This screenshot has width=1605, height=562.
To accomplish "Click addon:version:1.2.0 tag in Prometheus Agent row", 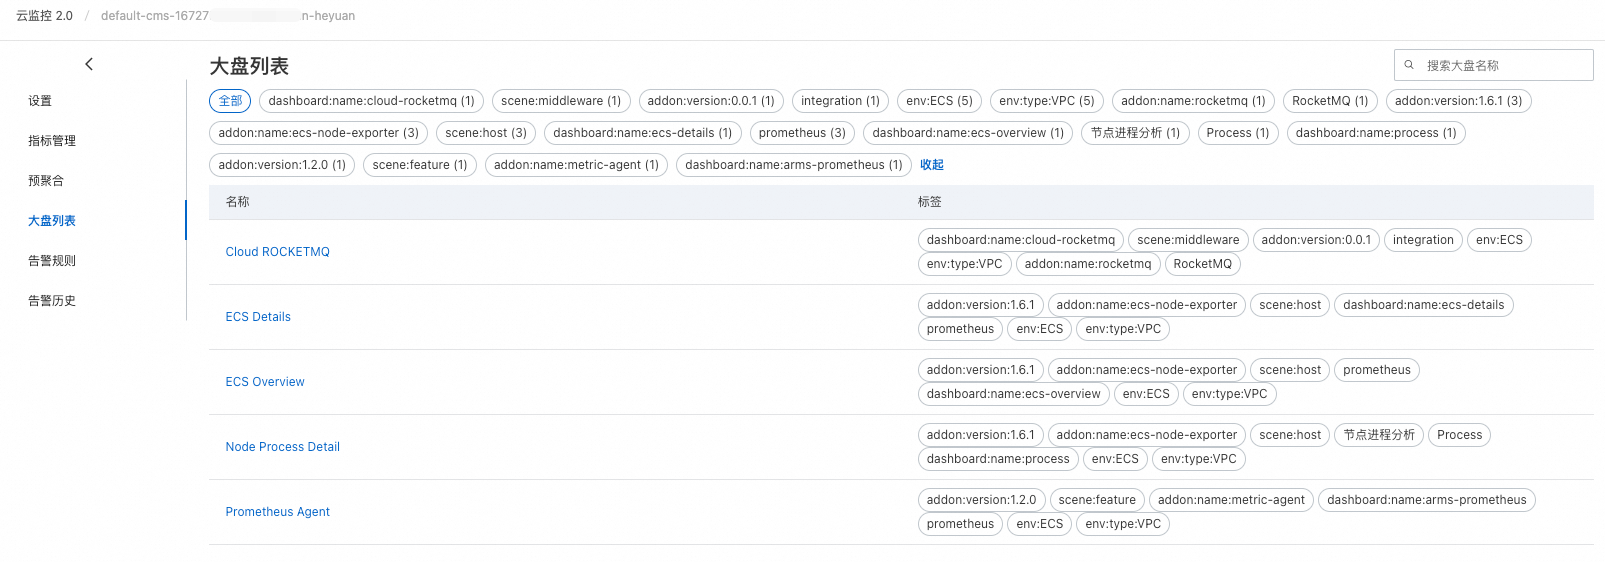I will (982, 500).
